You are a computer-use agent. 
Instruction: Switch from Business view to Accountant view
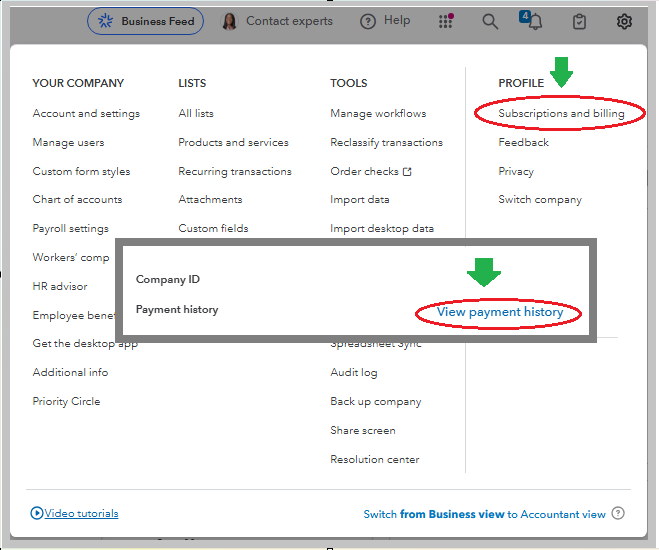pos(484,514)
